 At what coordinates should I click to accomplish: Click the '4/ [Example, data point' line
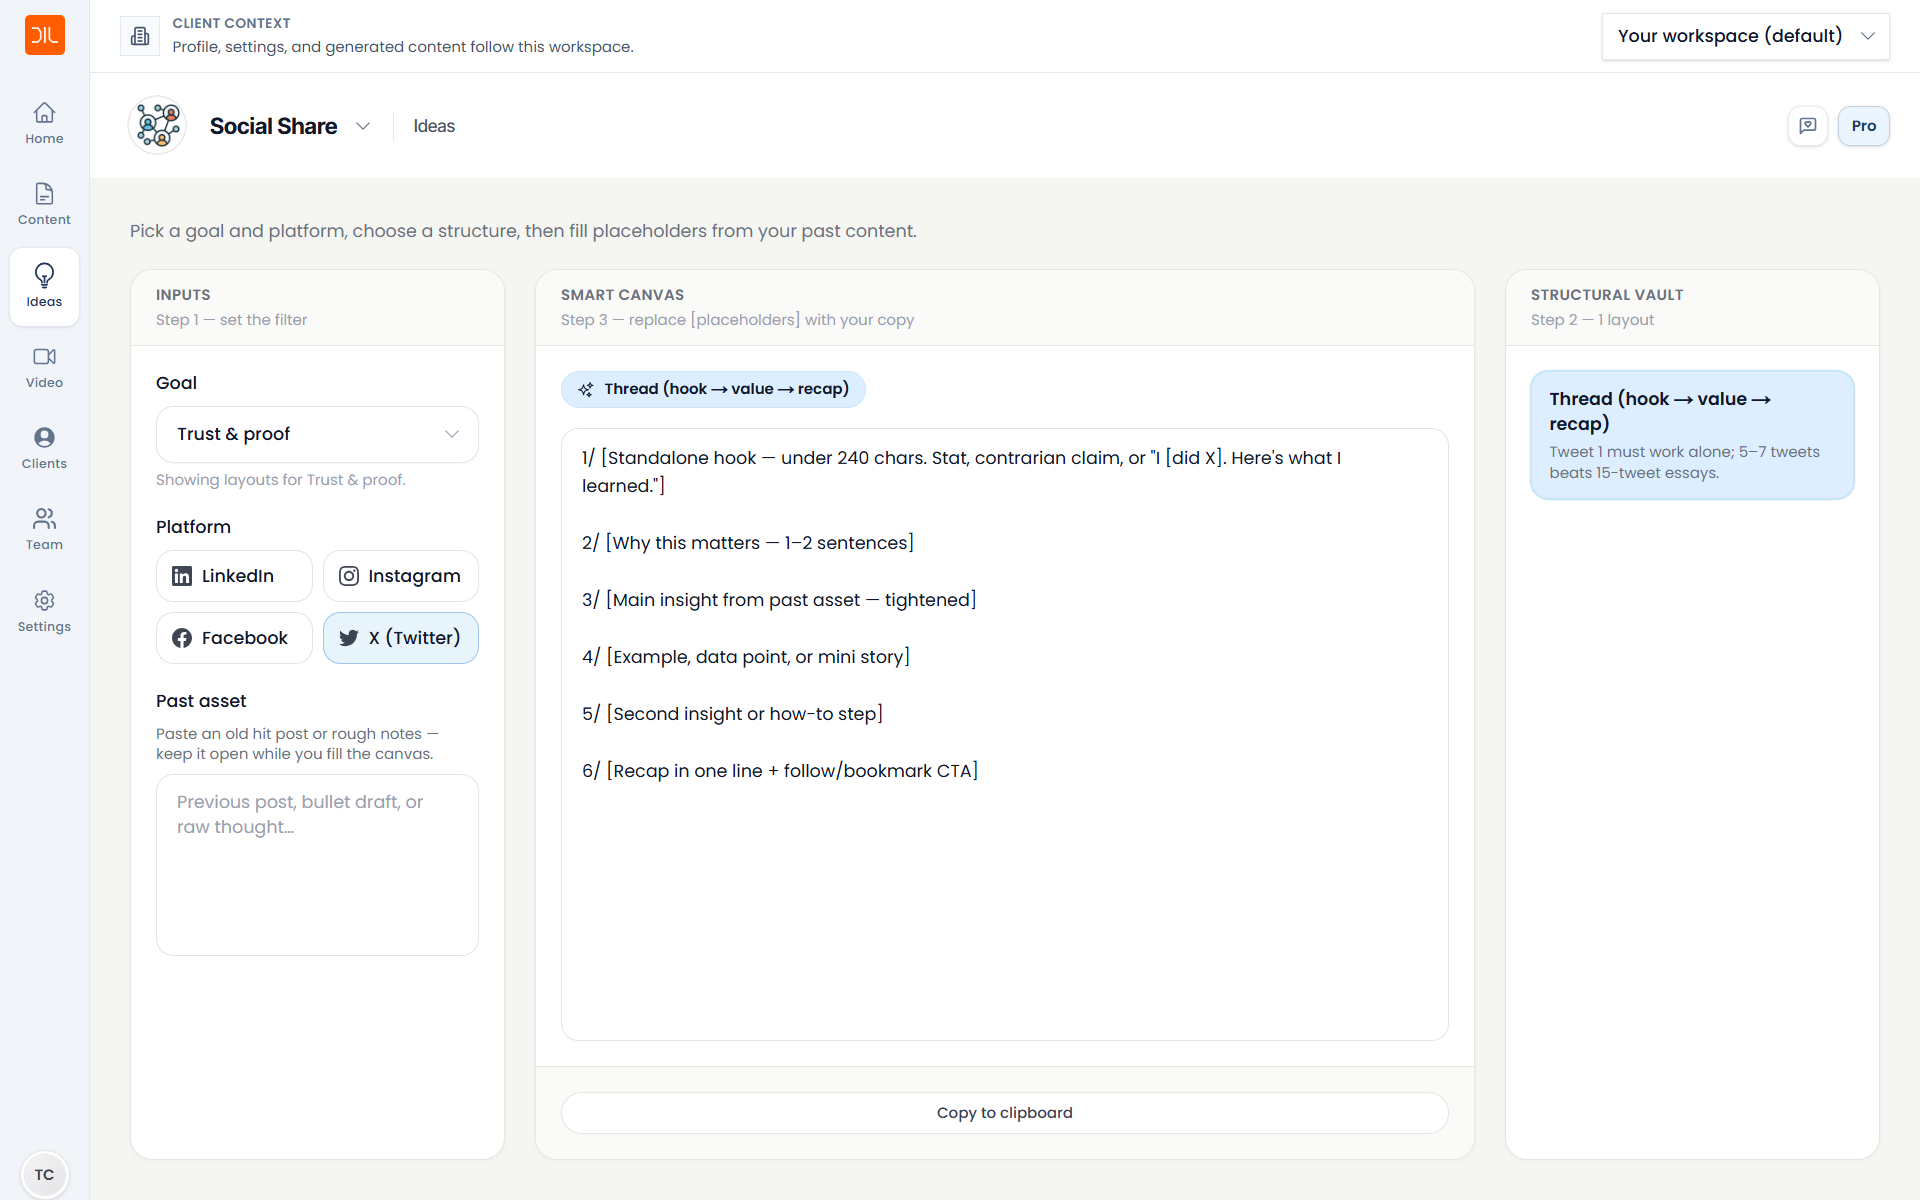(746, 656)
